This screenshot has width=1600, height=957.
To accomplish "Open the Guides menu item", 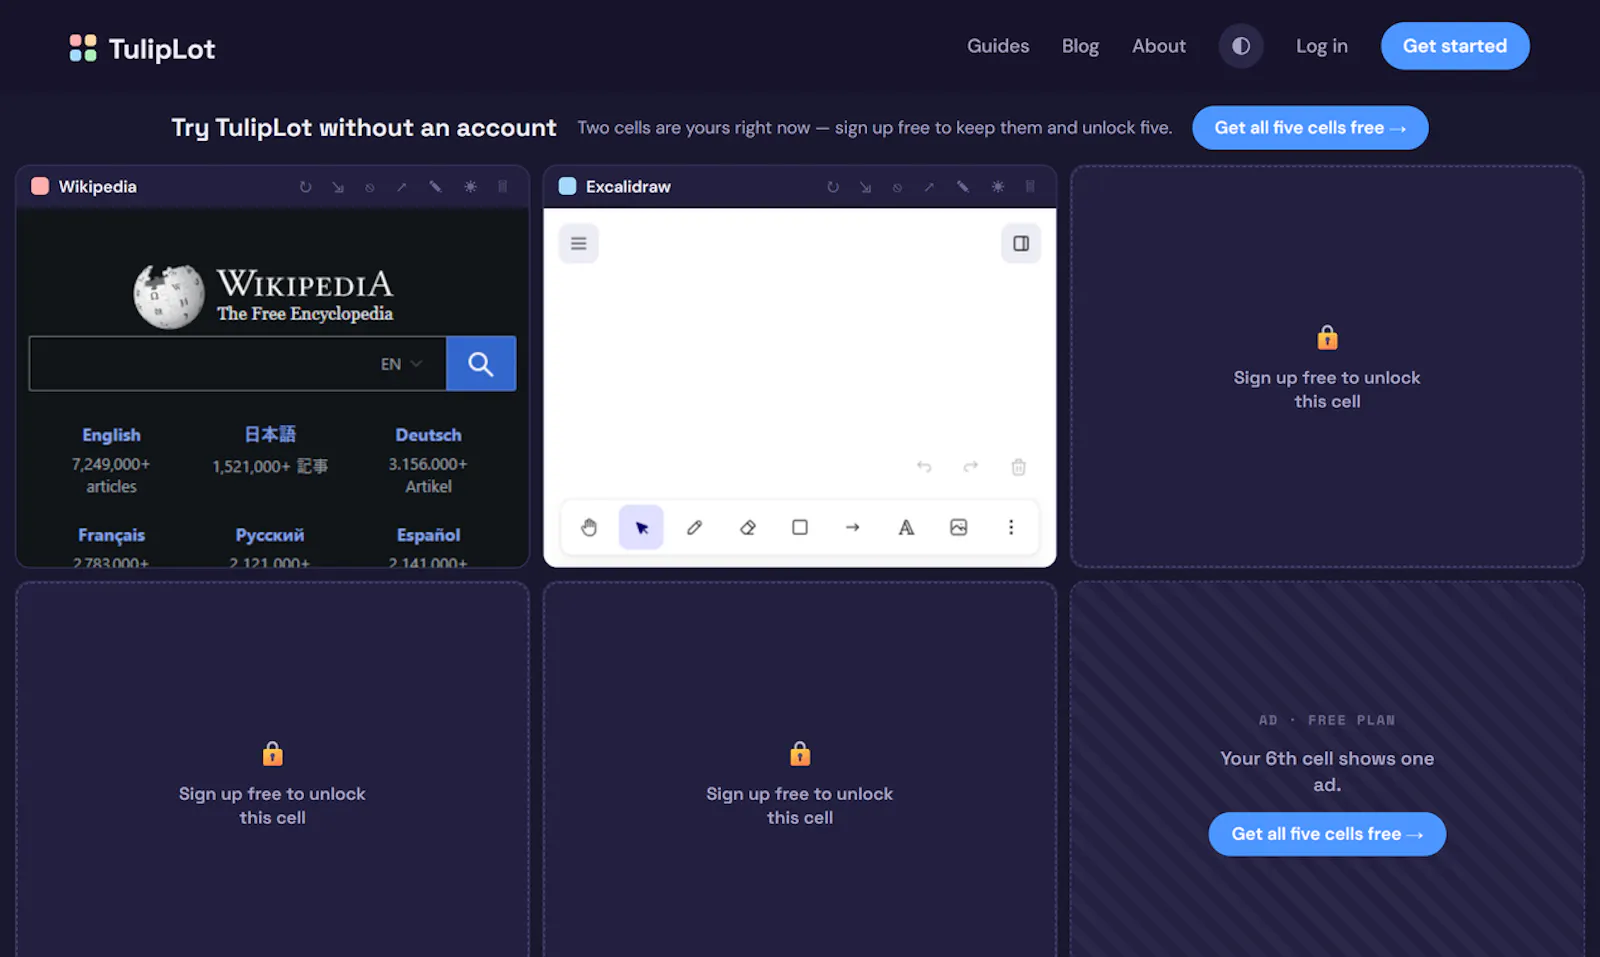I will pyautogui.click(x=998, y=46).
